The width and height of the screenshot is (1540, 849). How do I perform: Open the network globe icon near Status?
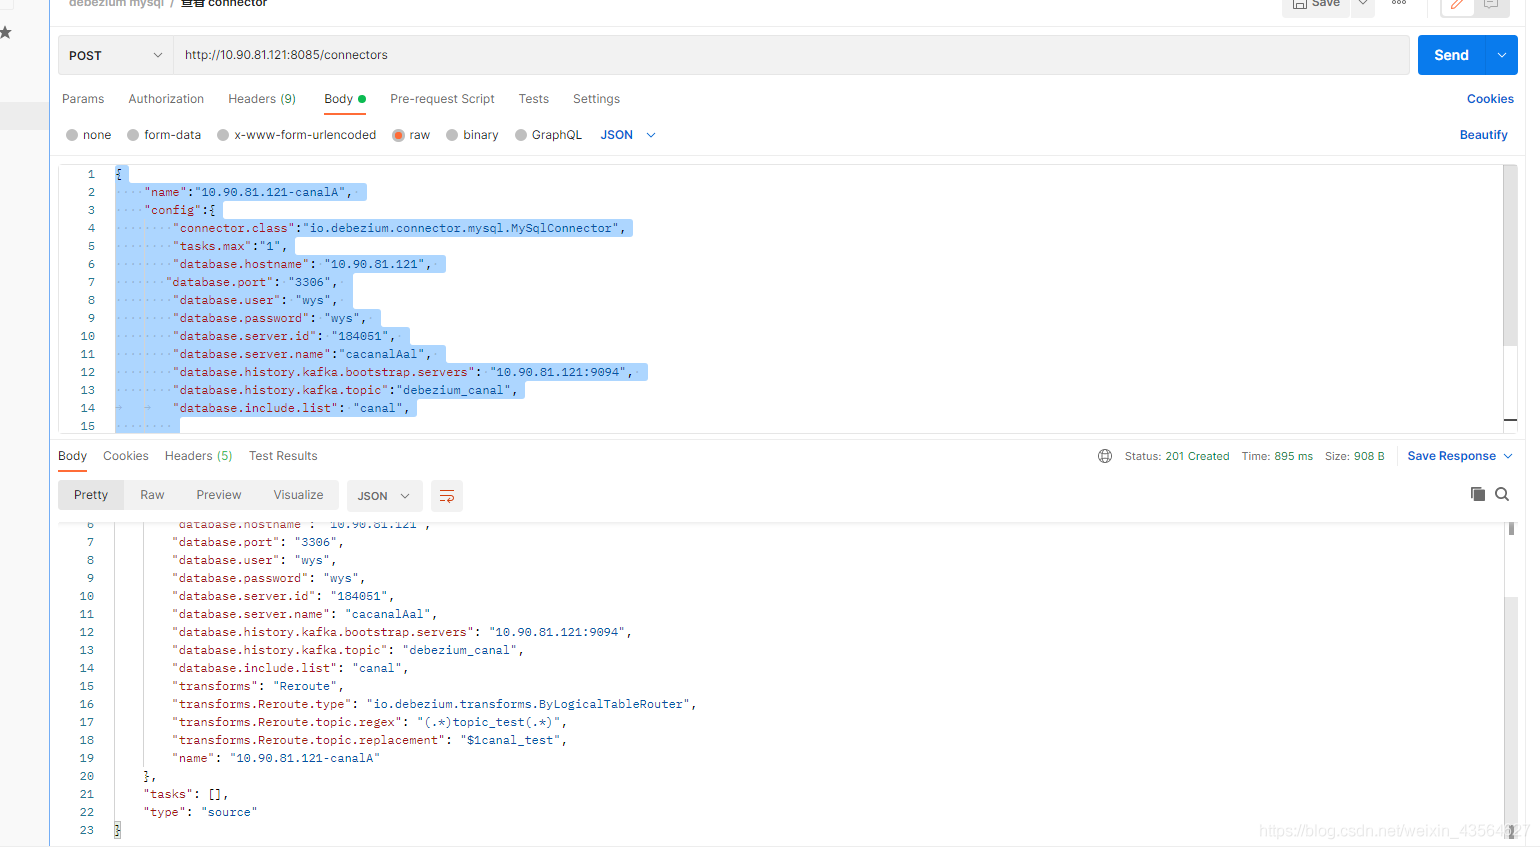click(1105, 456)
